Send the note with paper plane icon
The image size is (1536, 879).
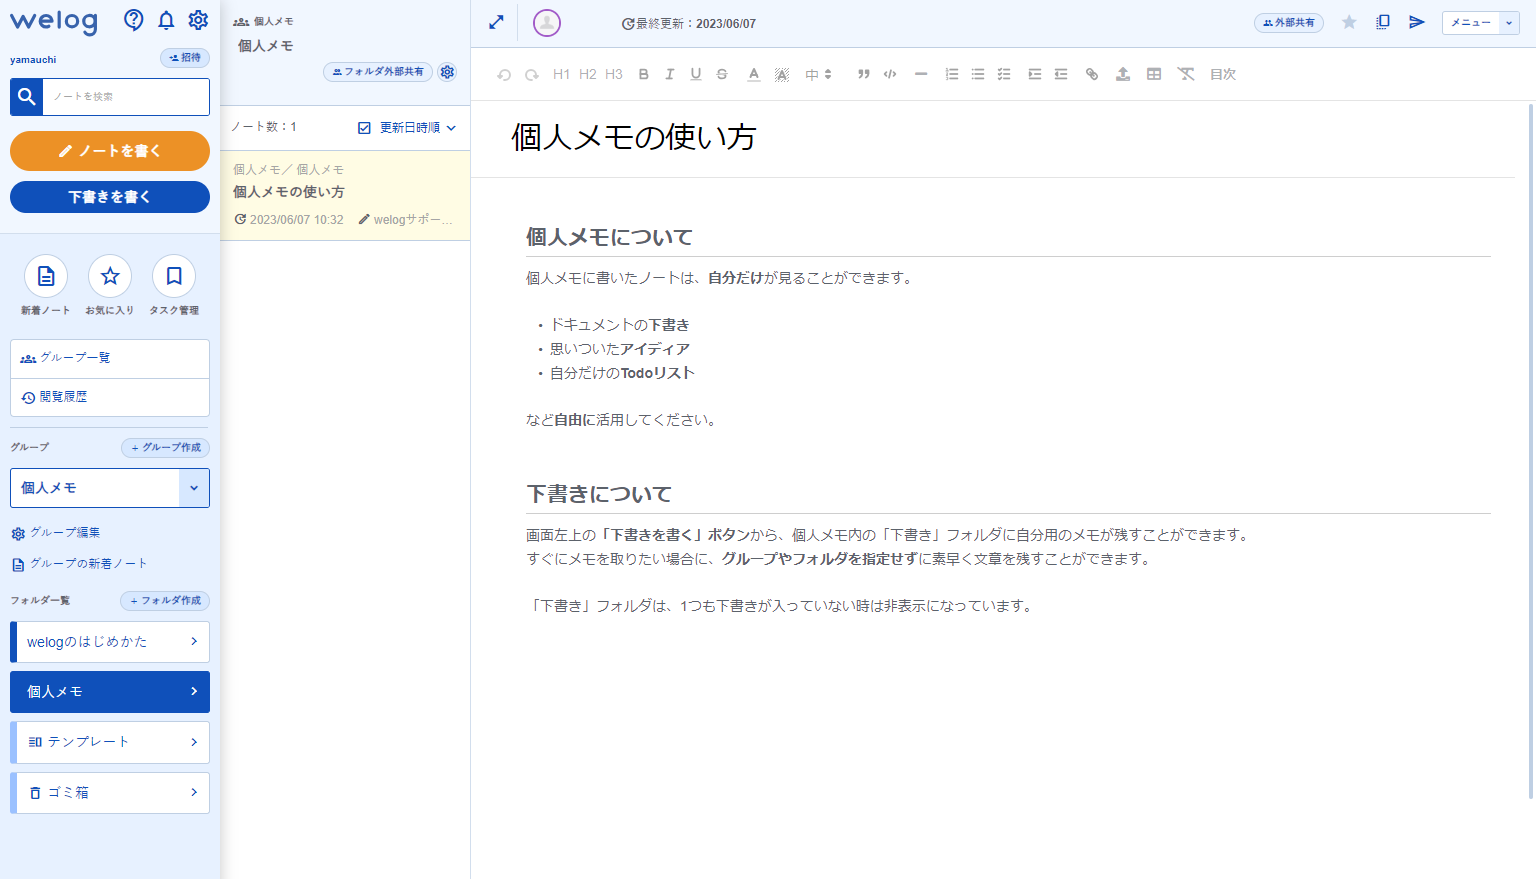pyautogui.click(x=1416, y=22)
